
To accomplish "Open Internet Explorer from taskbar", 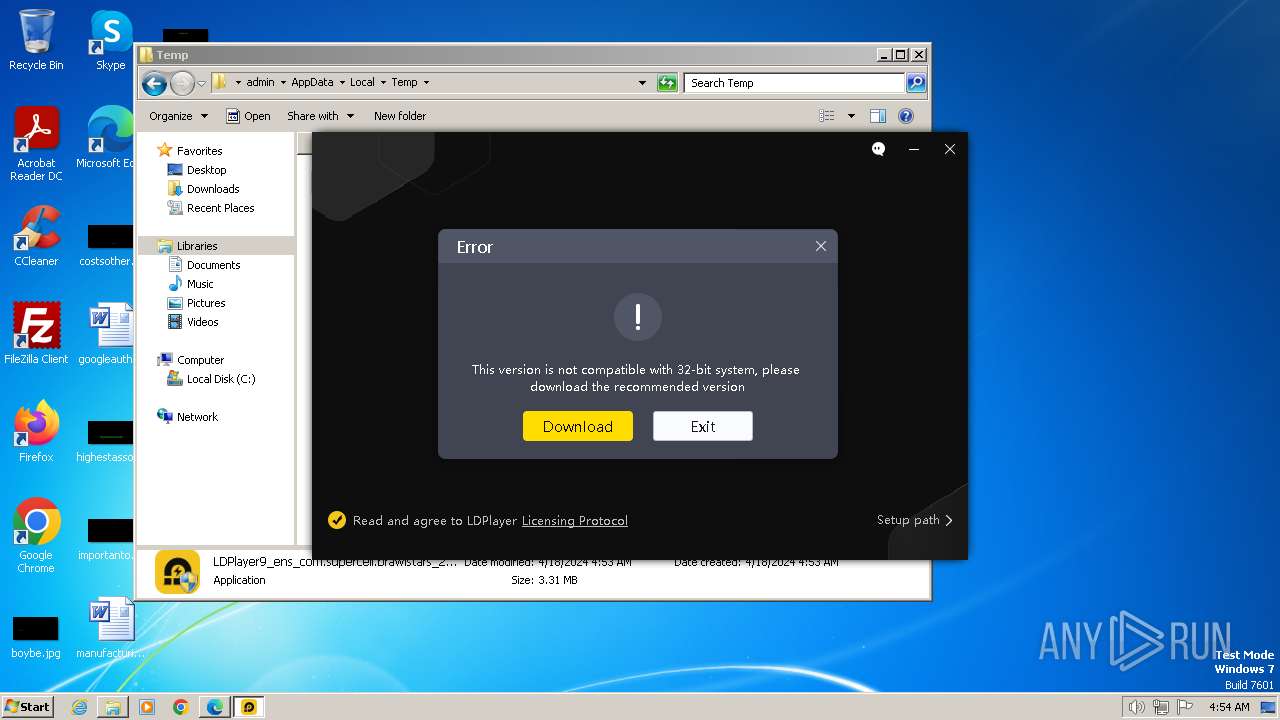I will pyautogui.click(x=79, y=707).
